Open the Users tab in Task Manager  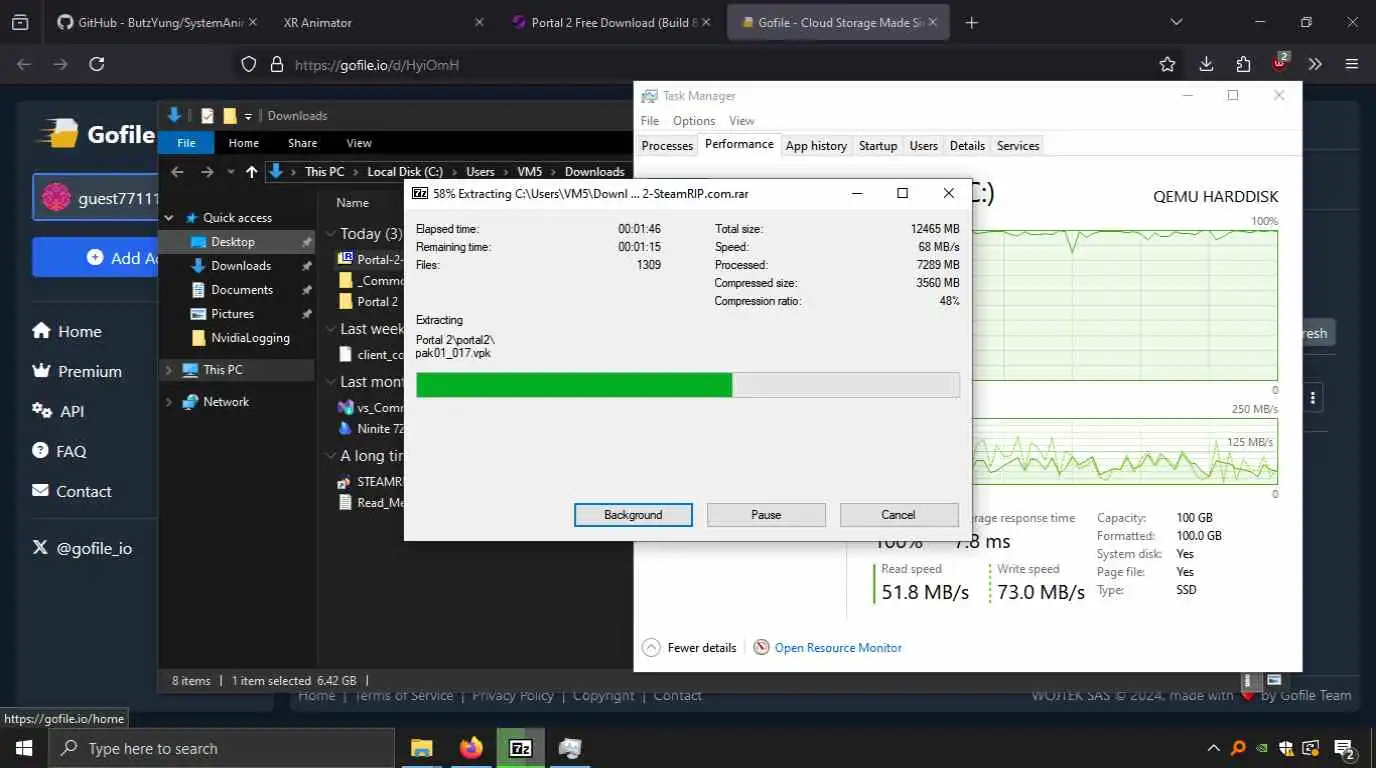click(x=923, y=146)
